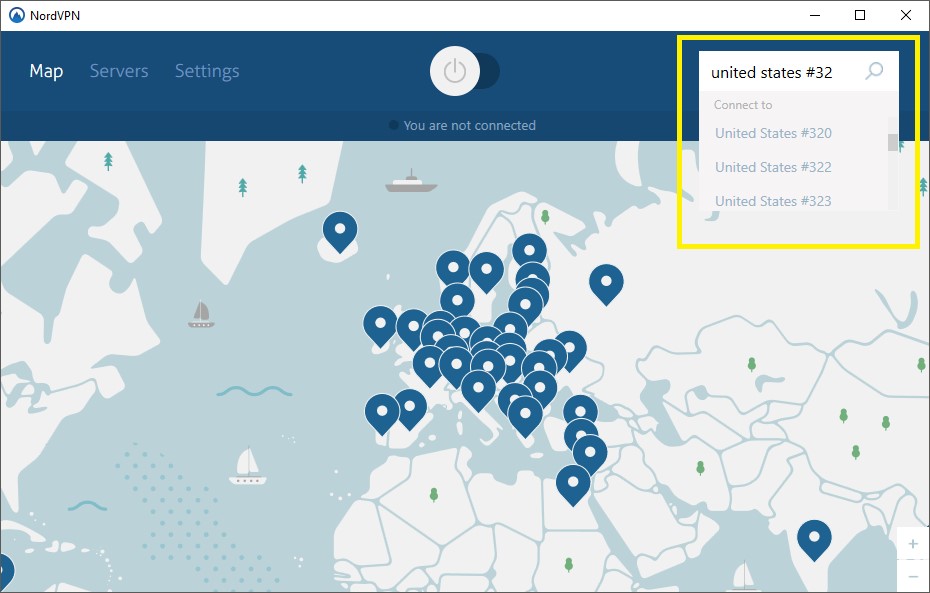Select the Iceland server pin on map

click(340, 232)
